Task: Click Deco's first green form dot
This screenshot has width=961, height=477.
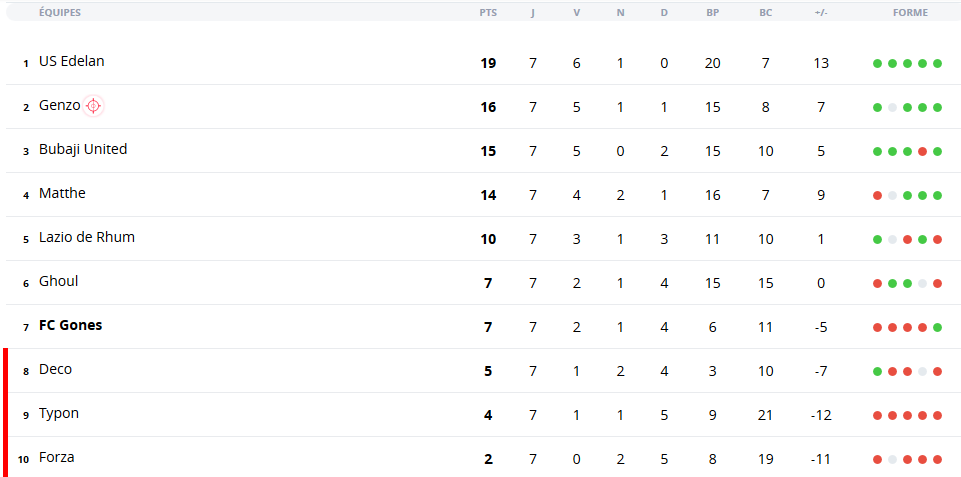Action: pos(877,372)
